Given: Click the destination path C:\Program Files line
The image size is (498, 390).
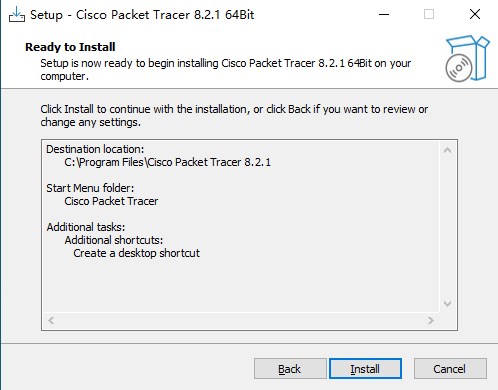Looking at the screenshot, I should click(x=167, y=162).
